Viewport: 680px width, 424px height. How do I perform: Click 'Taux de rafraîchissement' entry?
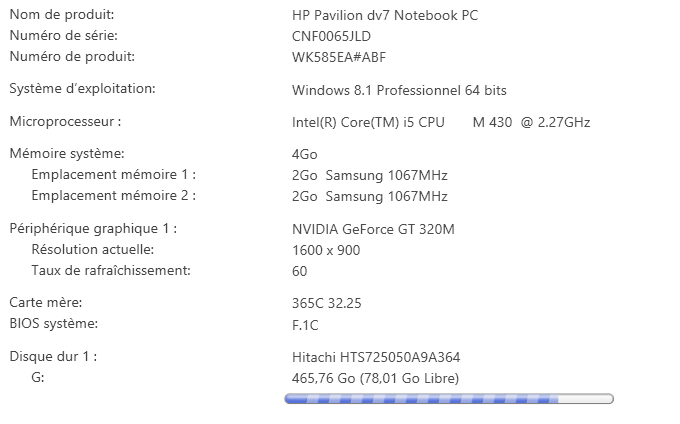110,270
